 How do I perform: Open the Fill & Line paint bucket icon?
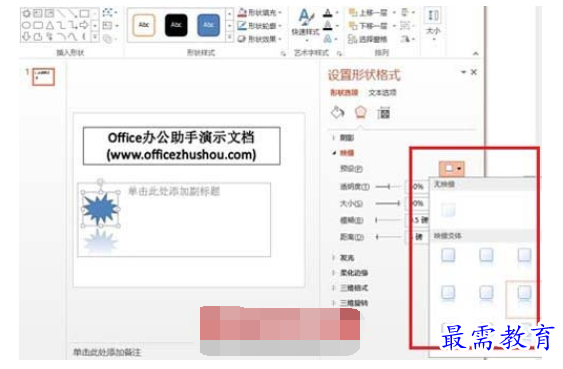pyautogui.click(x=338, y=113)
